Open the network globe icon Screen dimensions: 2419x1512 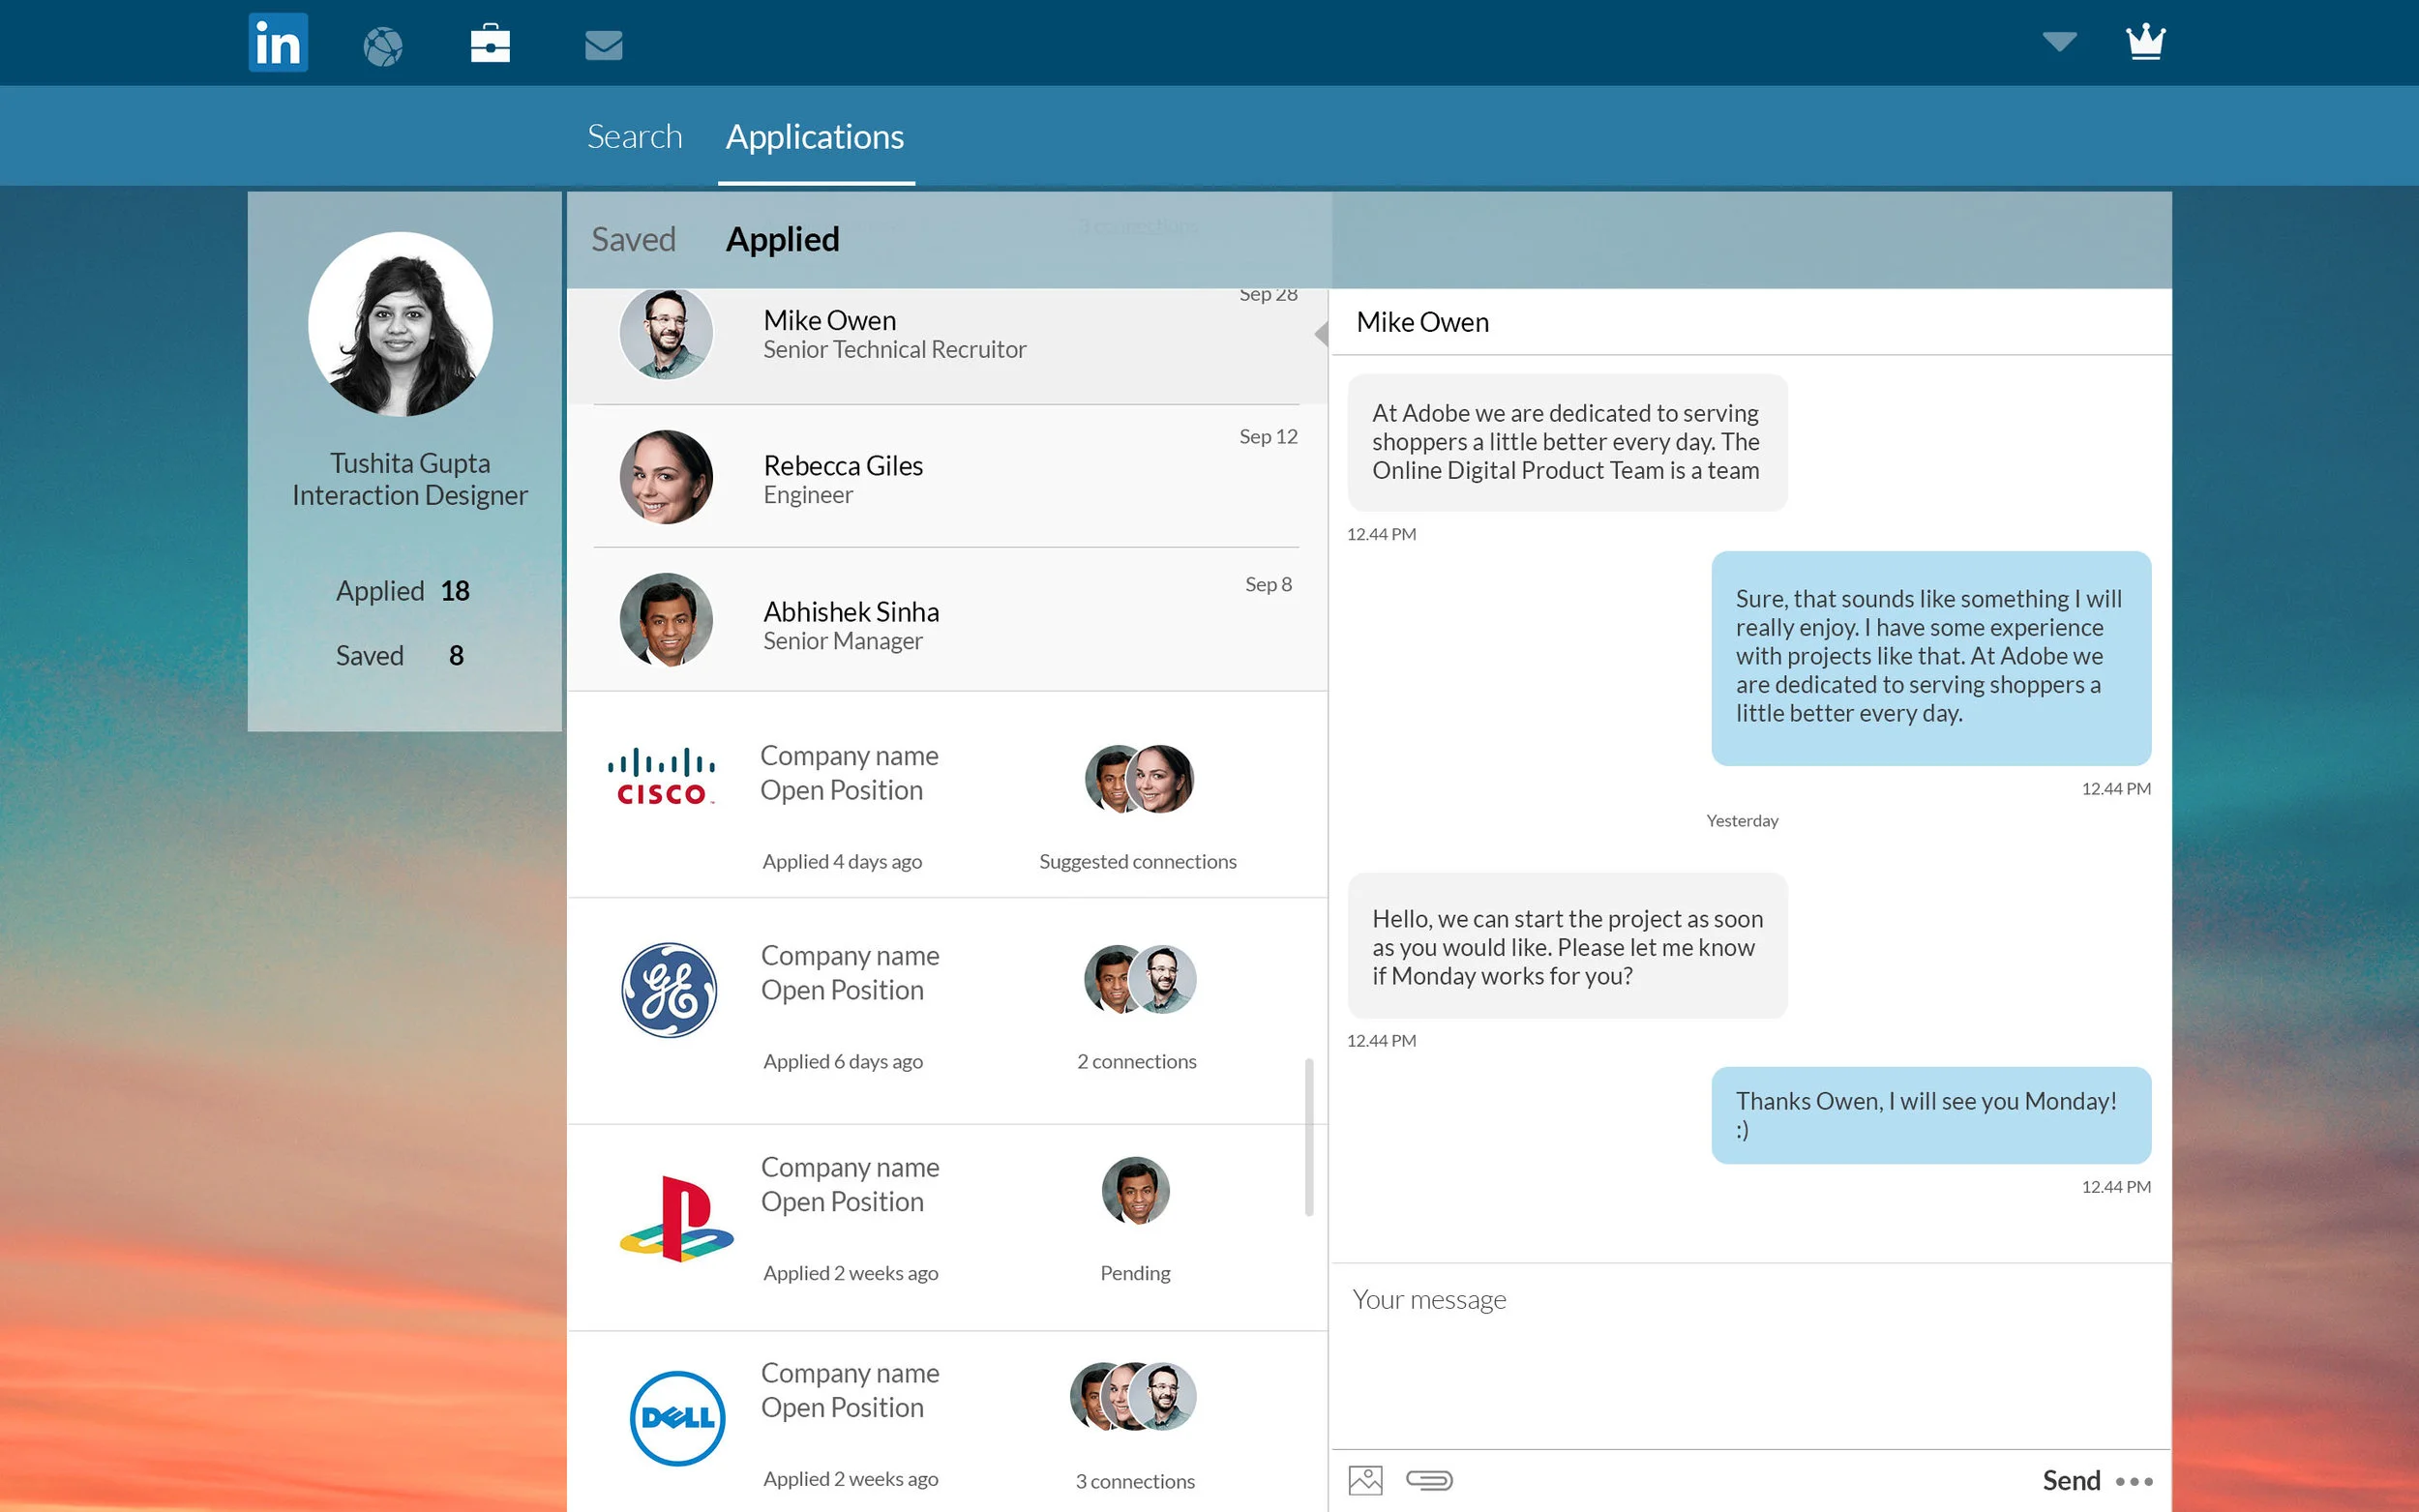(x=383, y=46)
